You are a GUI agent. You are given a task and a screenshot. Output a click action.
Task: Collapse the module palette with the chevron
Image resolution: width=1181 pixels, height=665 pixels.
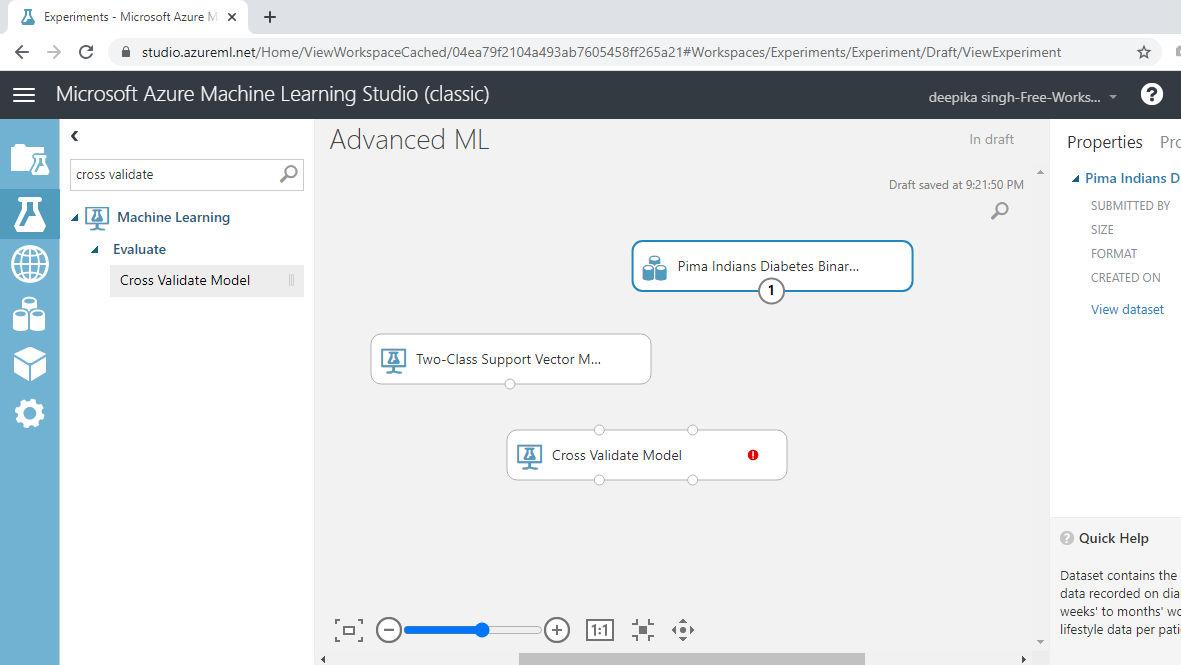[x=75, y=136]
